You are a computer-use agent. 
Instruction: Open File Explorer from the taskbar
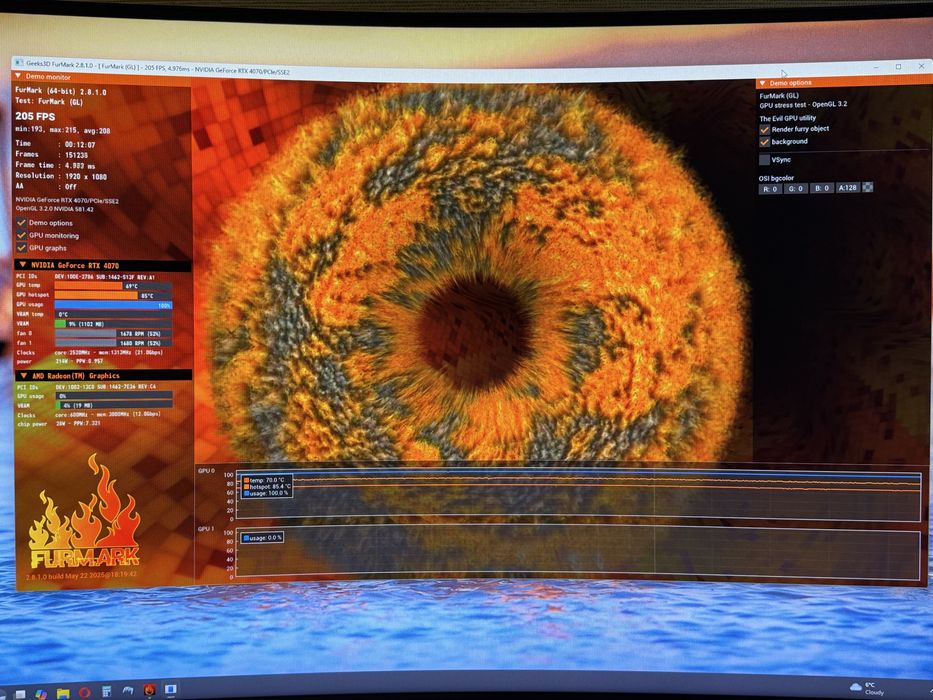(x=62, y=693)
